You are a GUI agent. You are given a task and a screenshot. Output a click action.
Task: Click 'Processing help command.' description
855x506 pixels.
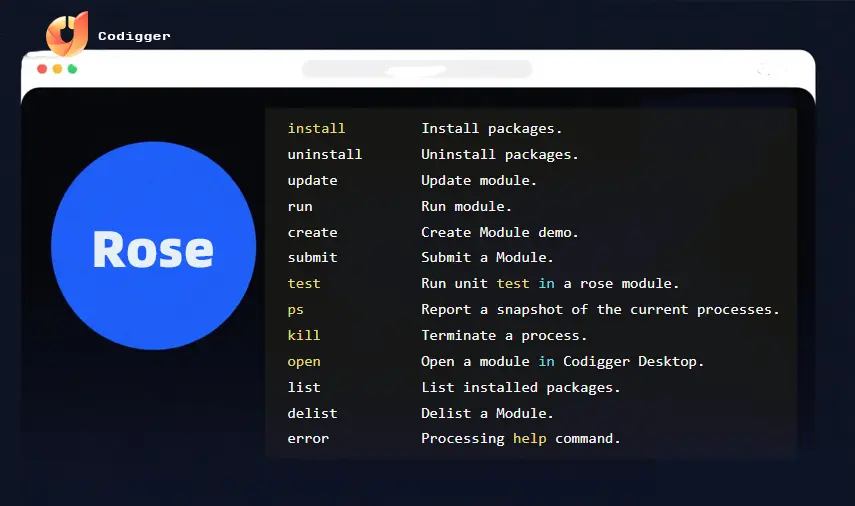[x=520, y=439]
